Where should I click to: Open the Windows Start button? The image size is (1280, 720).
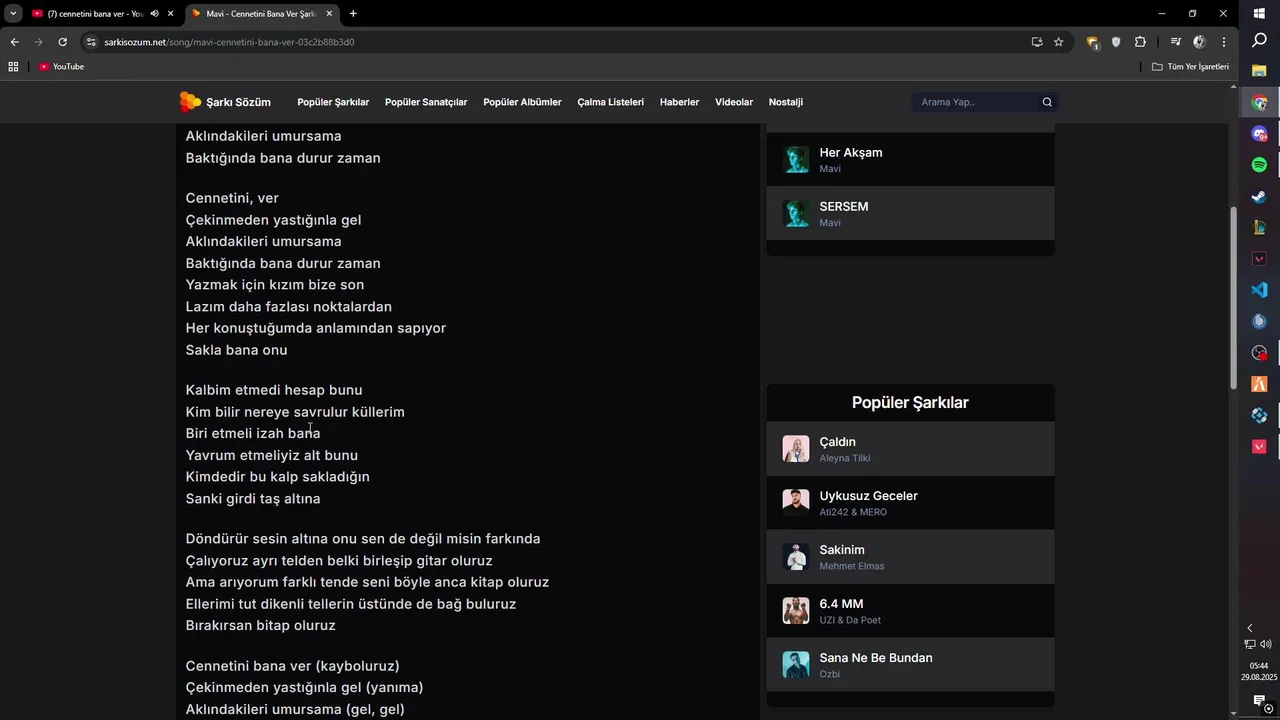click(x=1260, y=13)
